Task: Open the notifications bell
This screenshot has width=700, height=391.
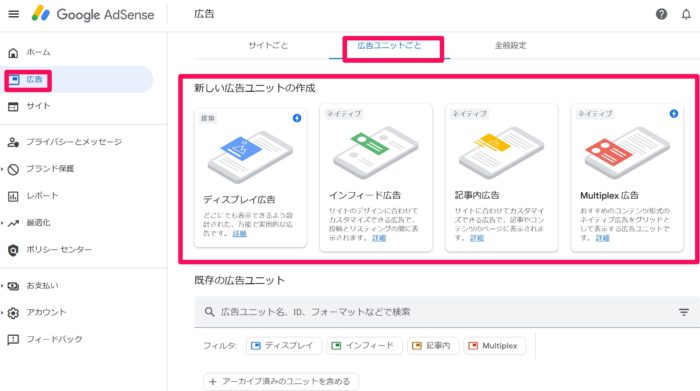Action: point(686,14)
